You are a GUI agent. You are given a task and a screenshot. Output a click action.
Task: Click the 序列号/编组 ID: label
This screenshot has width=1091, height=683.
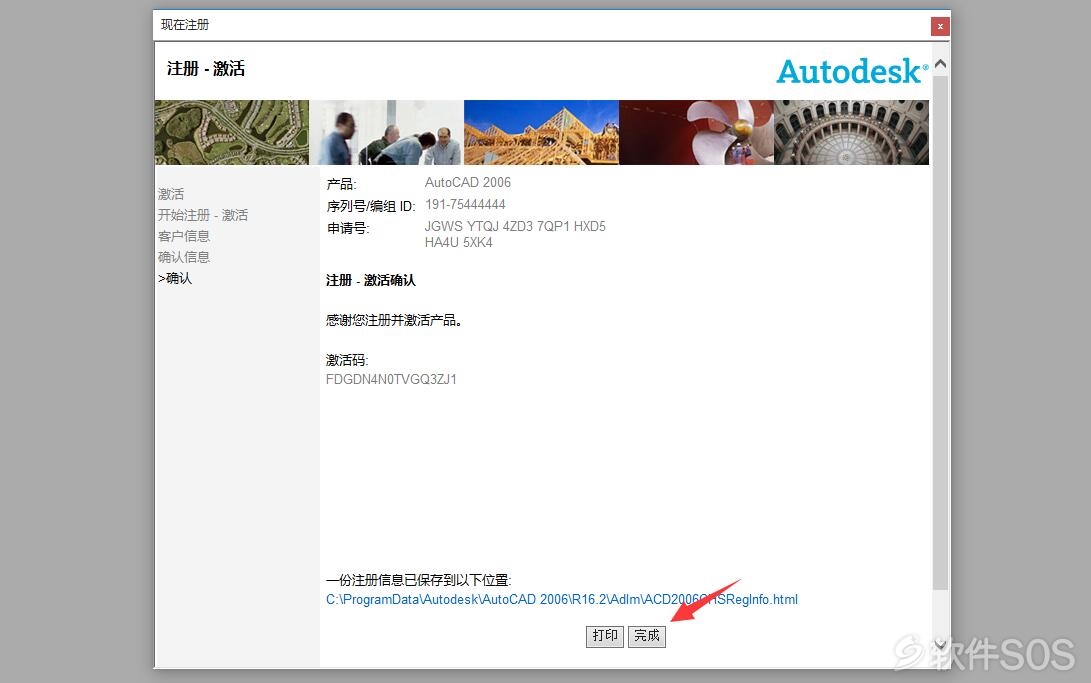(371, 206)
